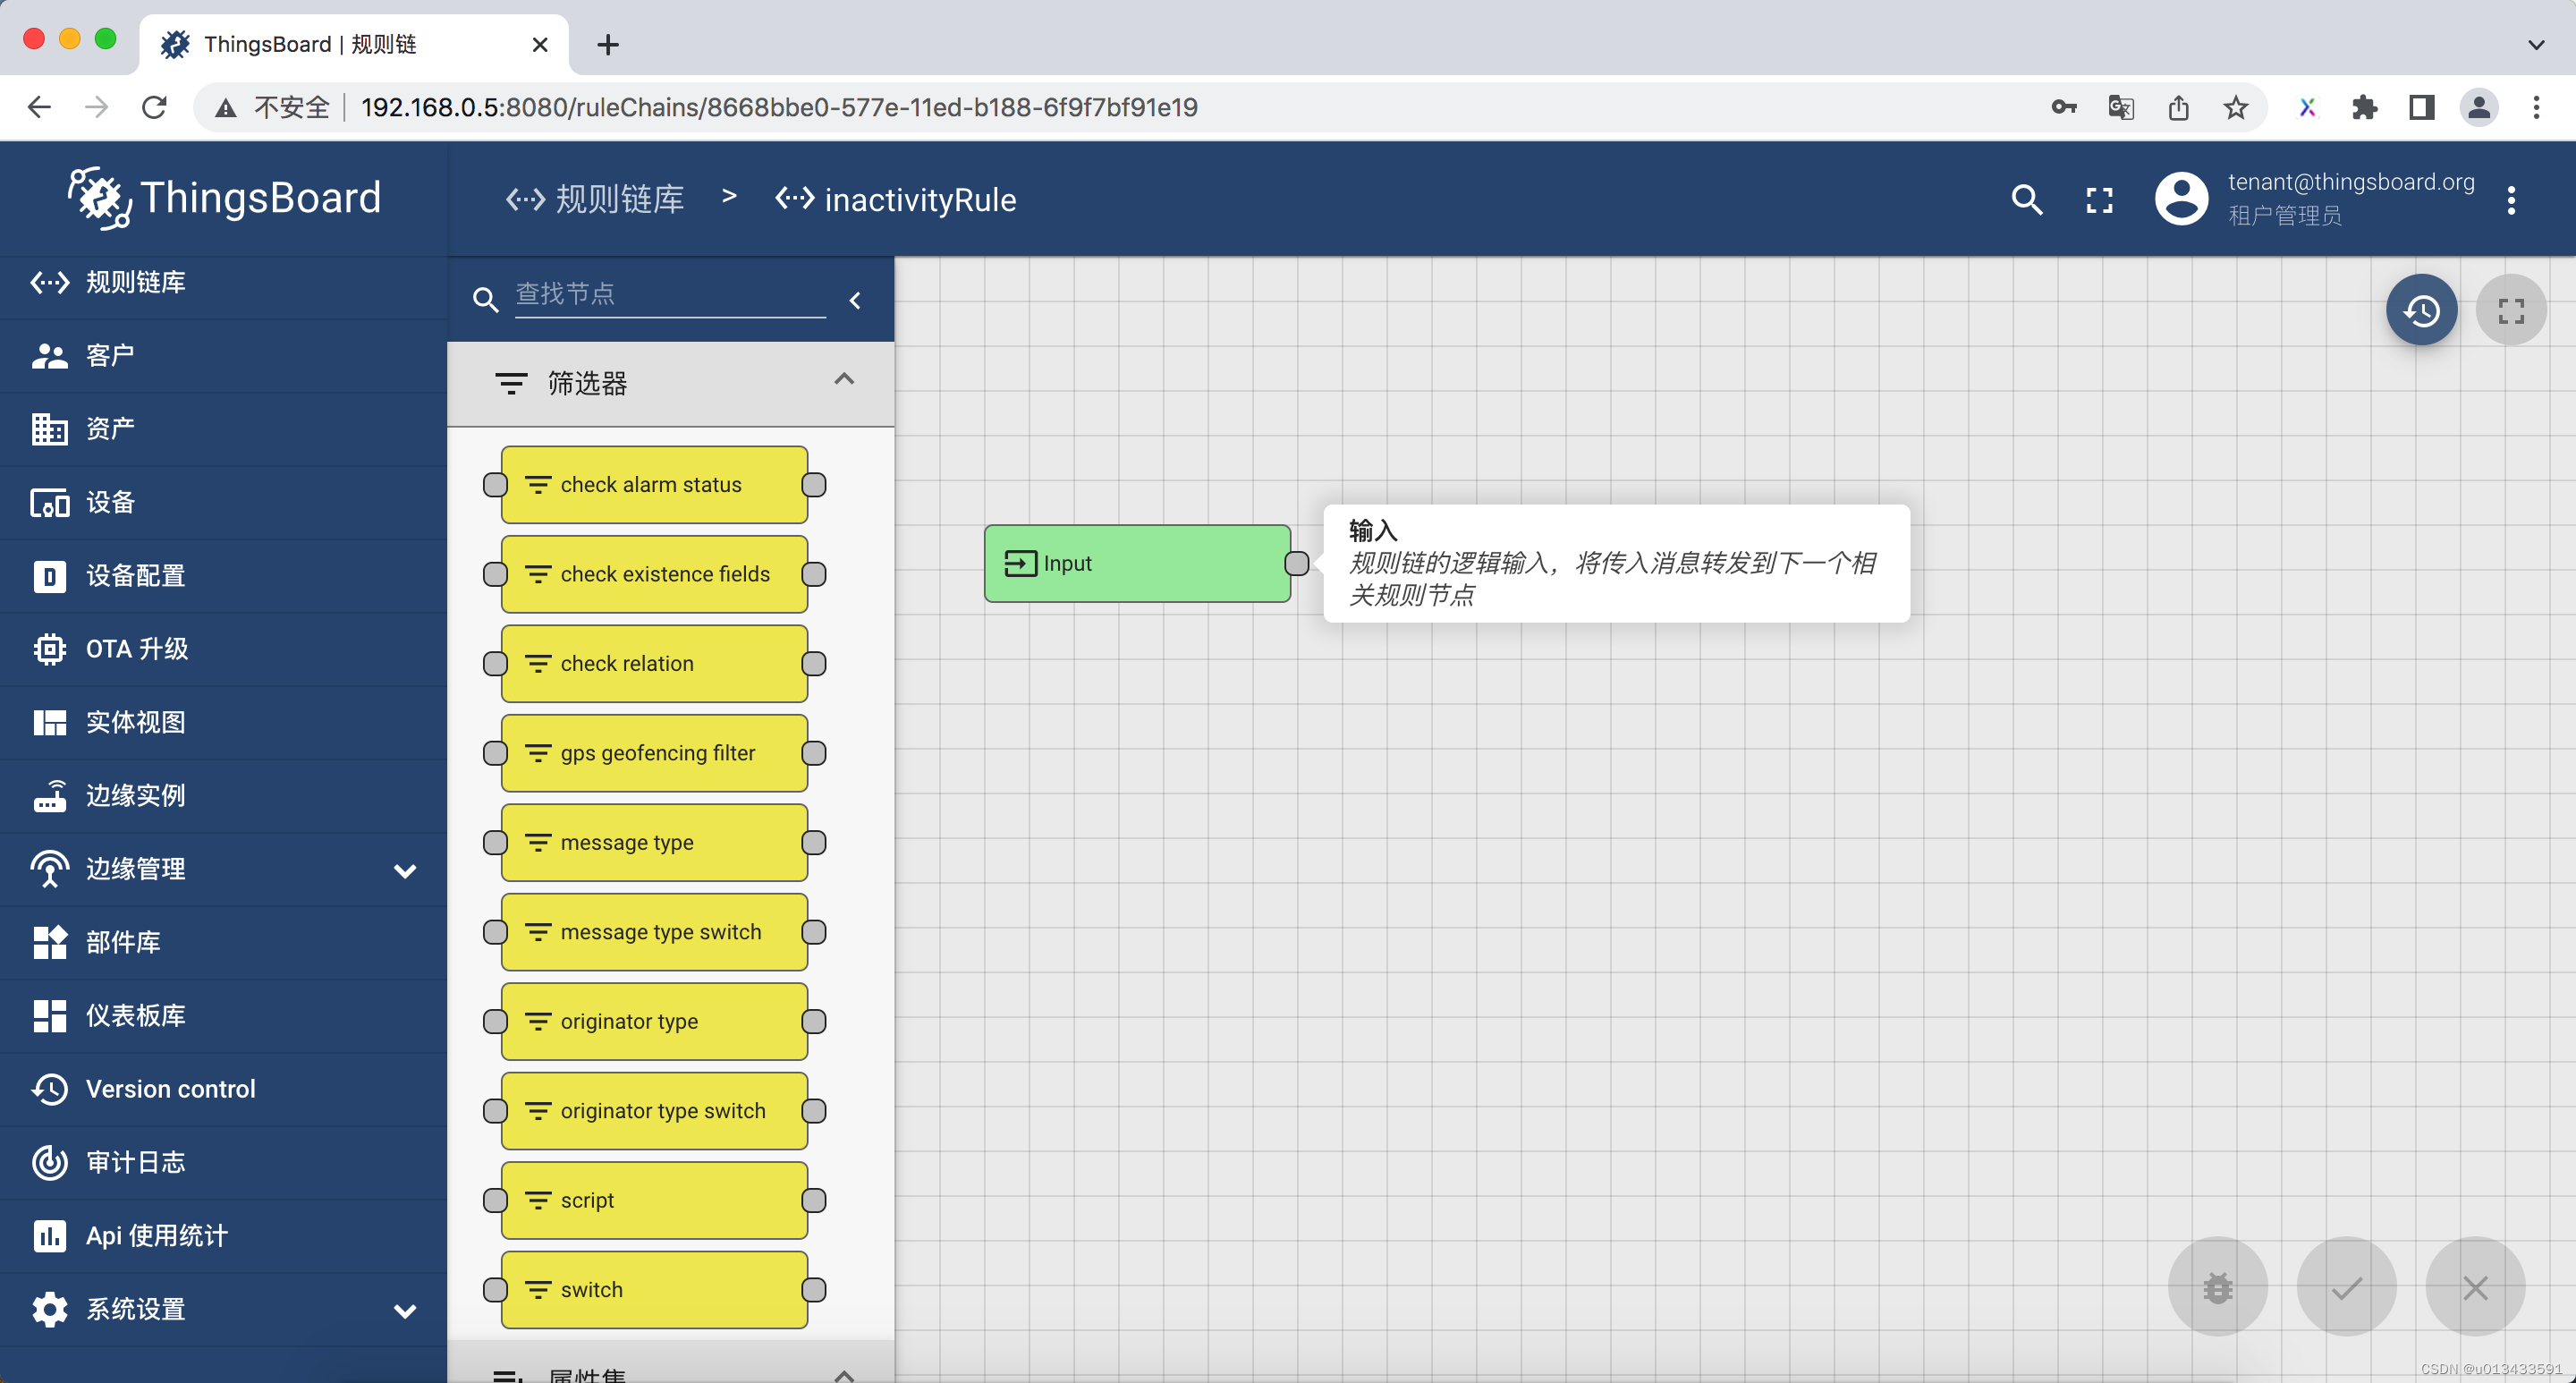Select the gps geofencing filter node
The height and width of the screenshot is (1383, 2576).
(x=654, y=753)
